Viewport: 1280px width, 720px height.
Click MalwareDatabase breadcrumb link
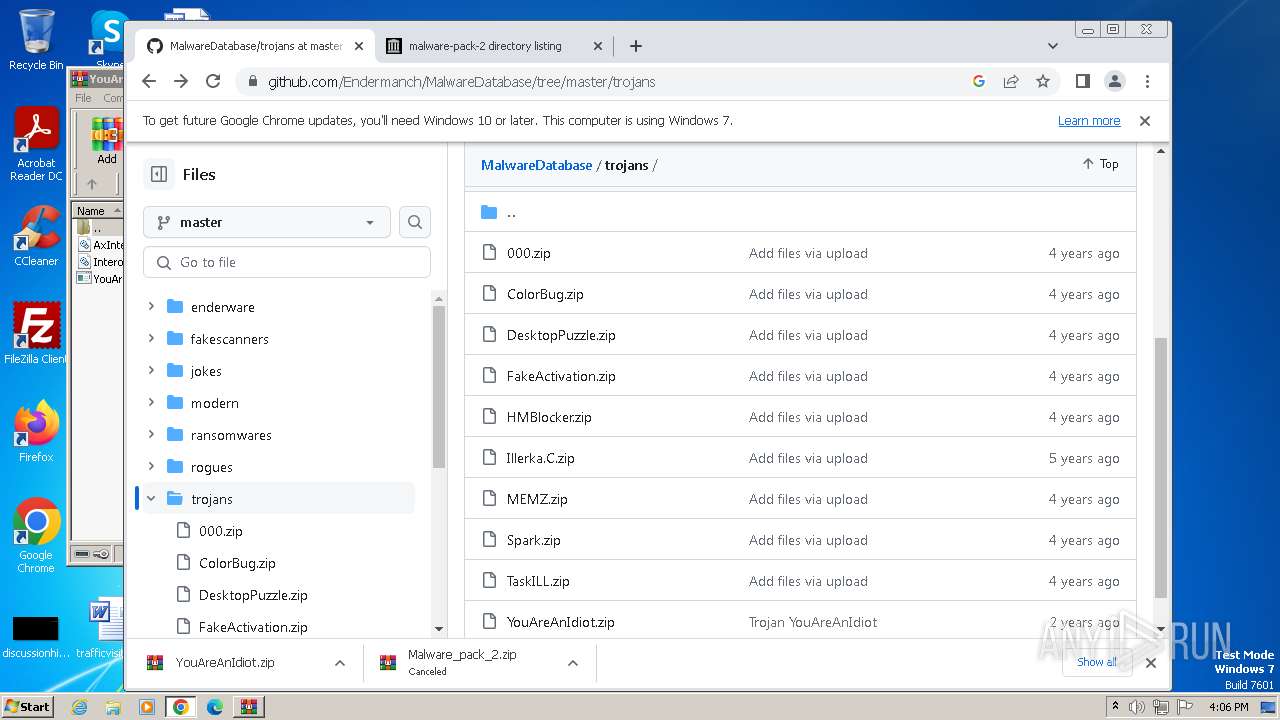(x=537, y=165)
